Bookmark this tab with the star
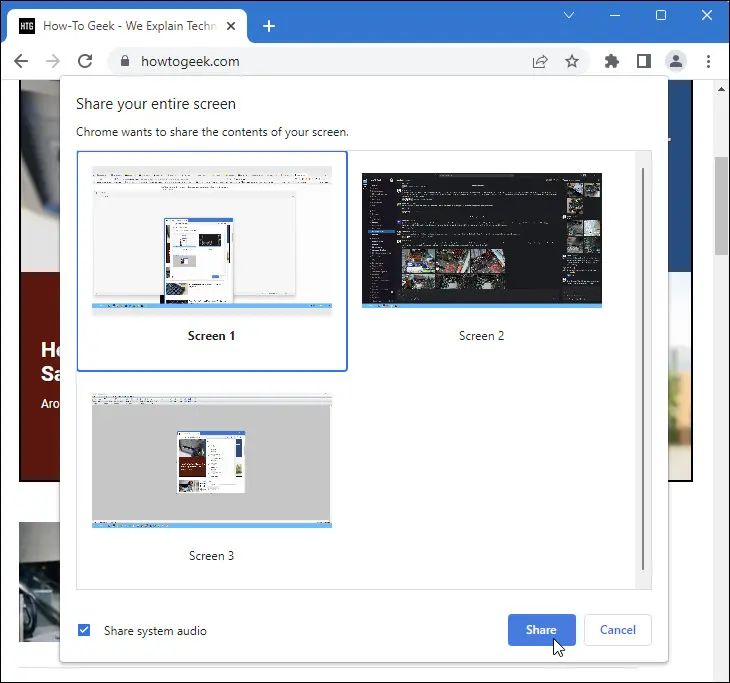Screen dimensions: 730x683 572,61
